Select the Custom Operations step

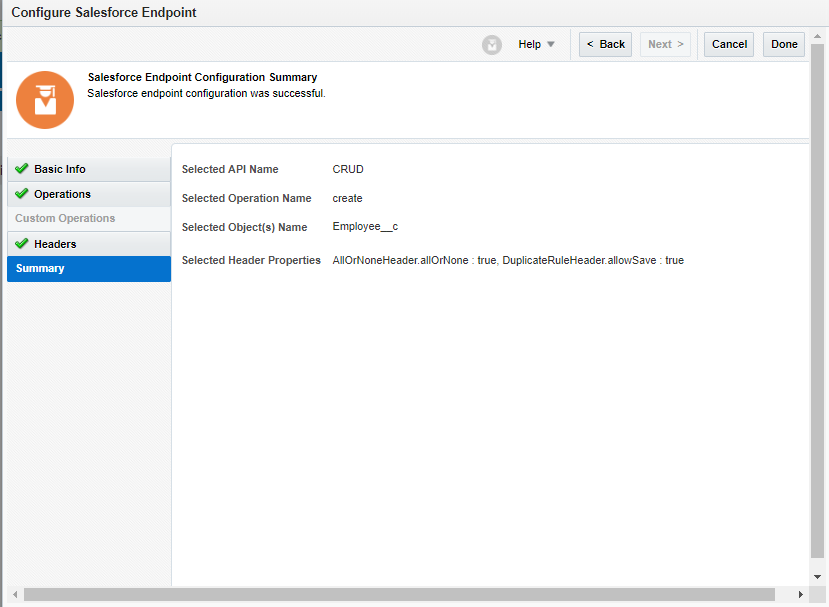tap(89, 218)
